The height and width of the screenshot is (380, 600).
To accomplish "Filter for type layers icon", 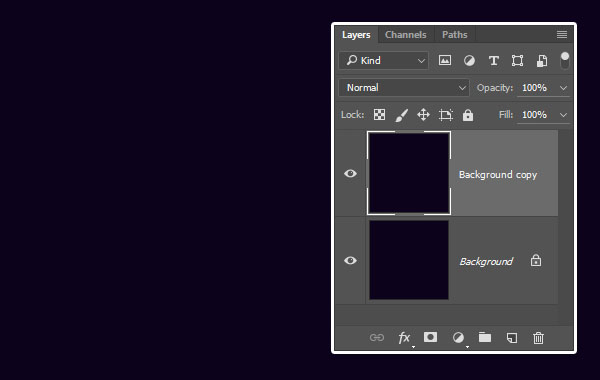I will click(494, 60).
